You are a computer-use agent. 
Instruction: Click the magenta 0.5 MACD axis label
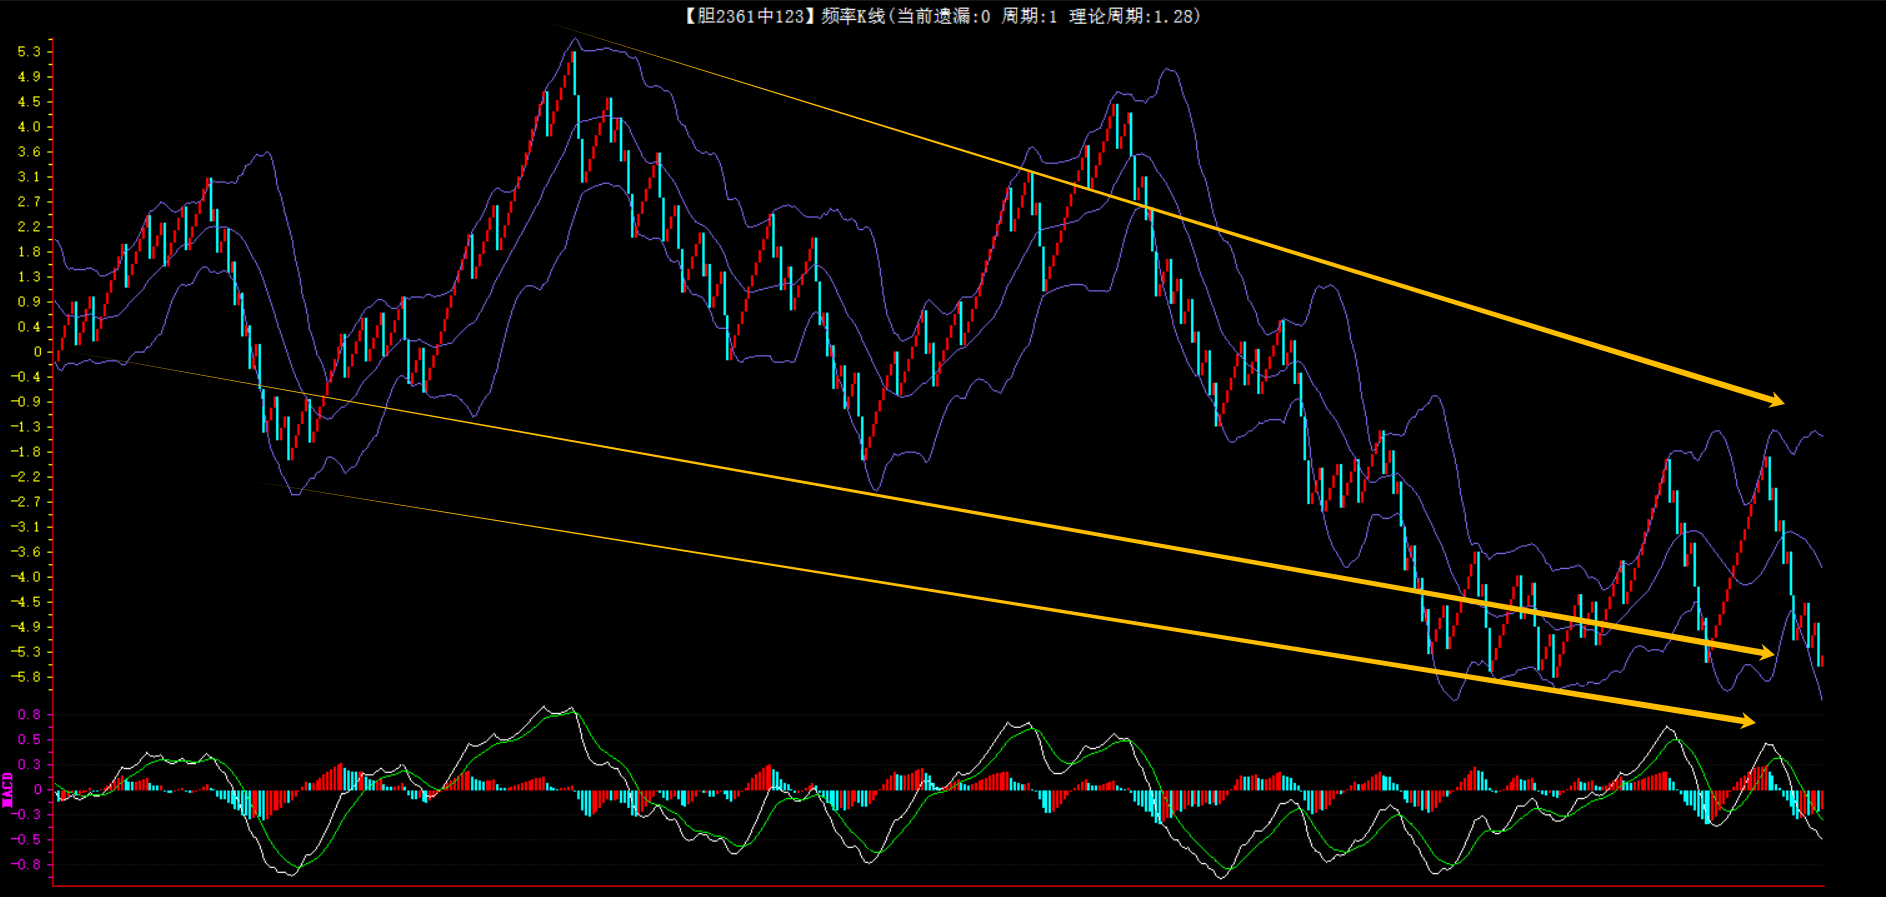tap(29, 740)
